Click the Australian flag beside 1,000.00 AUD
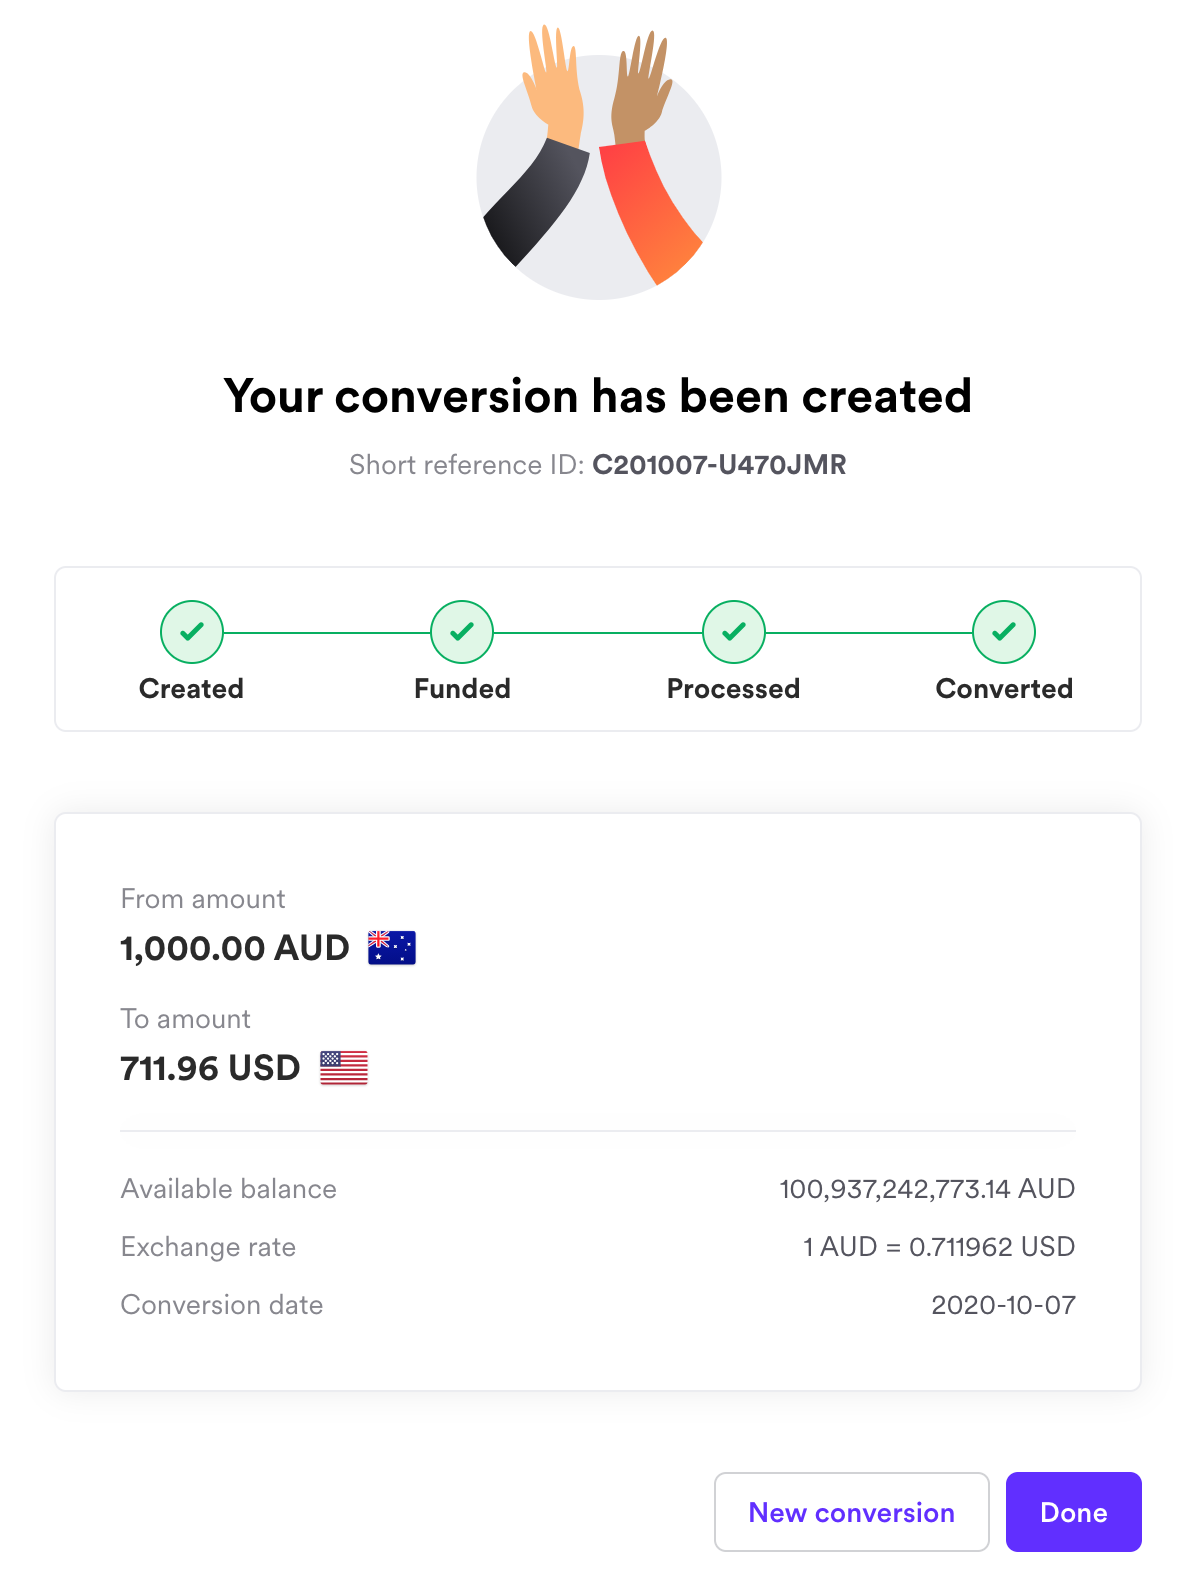The width and height of the screenshot is (1190, 1582). tap(390, 948)
